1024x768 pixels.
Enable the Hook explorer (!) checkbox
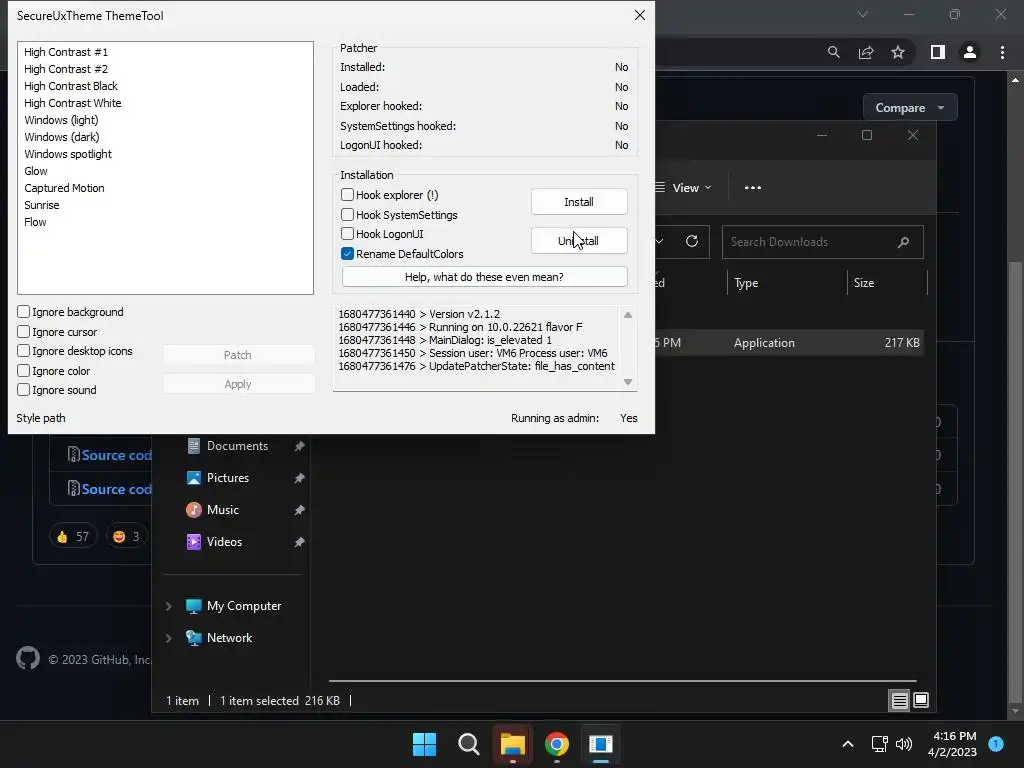pos(347,195)
